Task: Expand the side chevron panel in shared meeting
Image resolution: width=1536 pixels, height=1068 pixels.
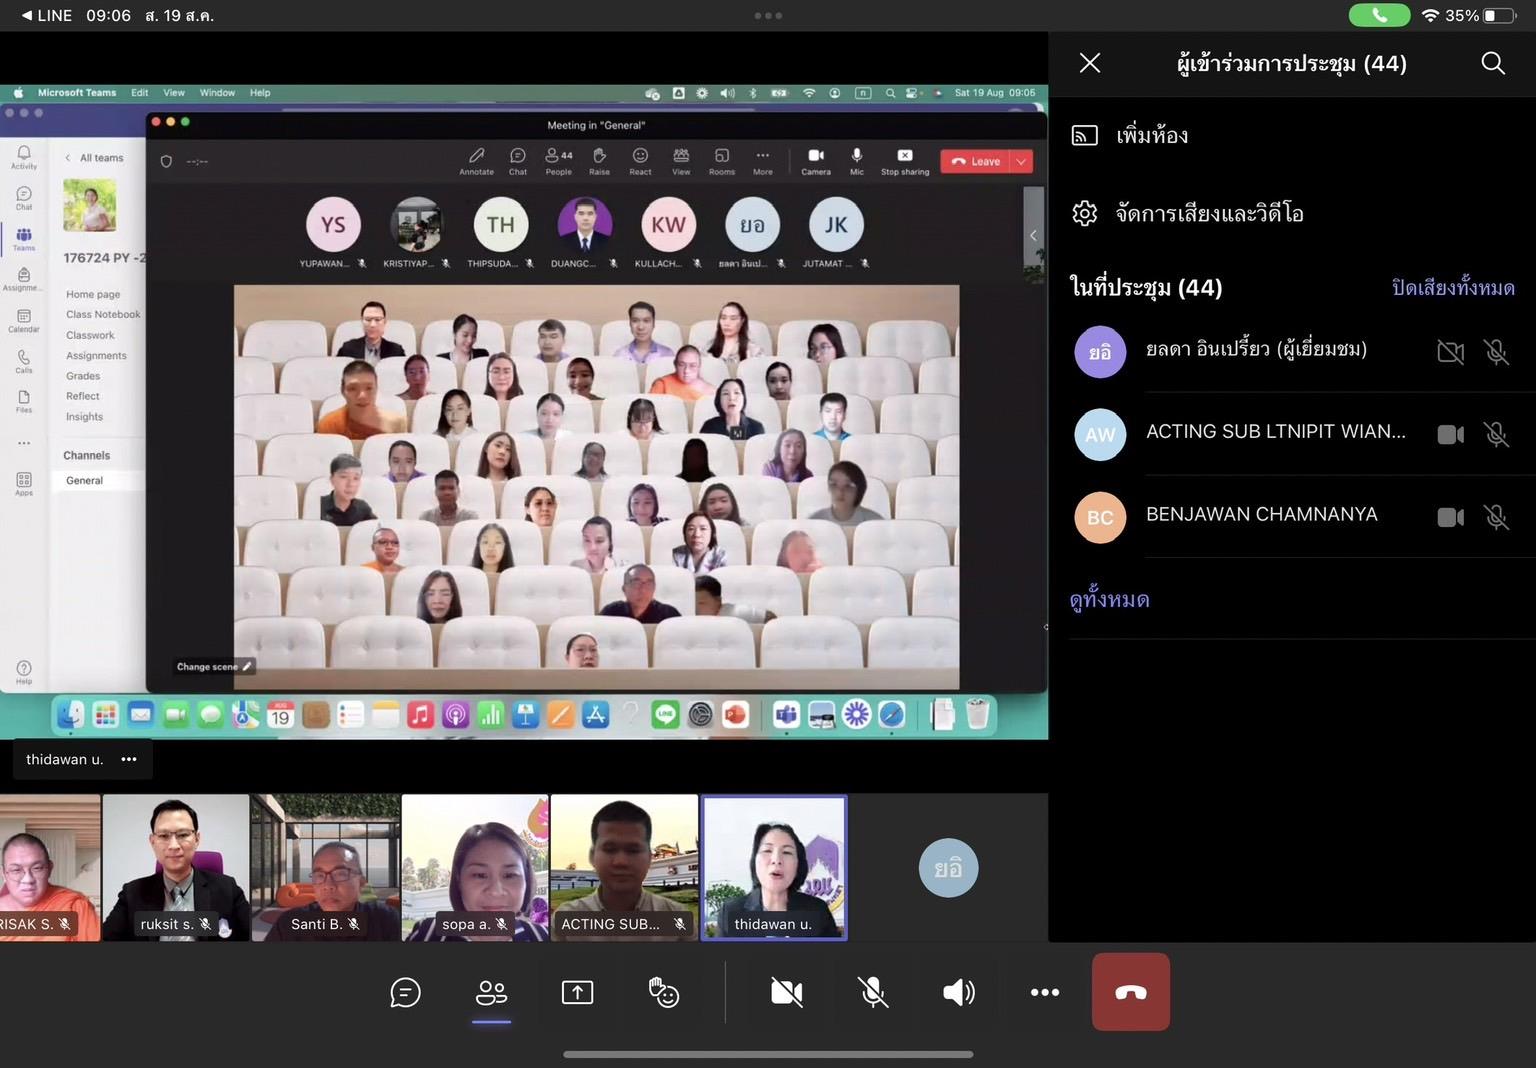Action: point(1033,236)
